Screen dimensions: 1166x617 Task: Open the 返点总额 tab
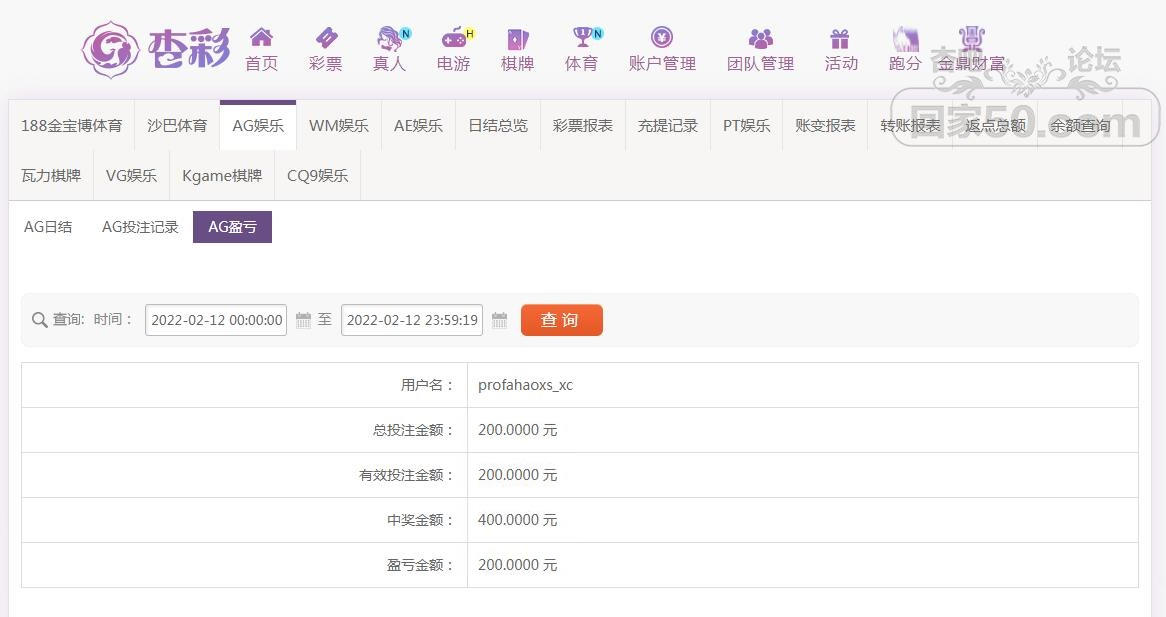click(995, 126)
